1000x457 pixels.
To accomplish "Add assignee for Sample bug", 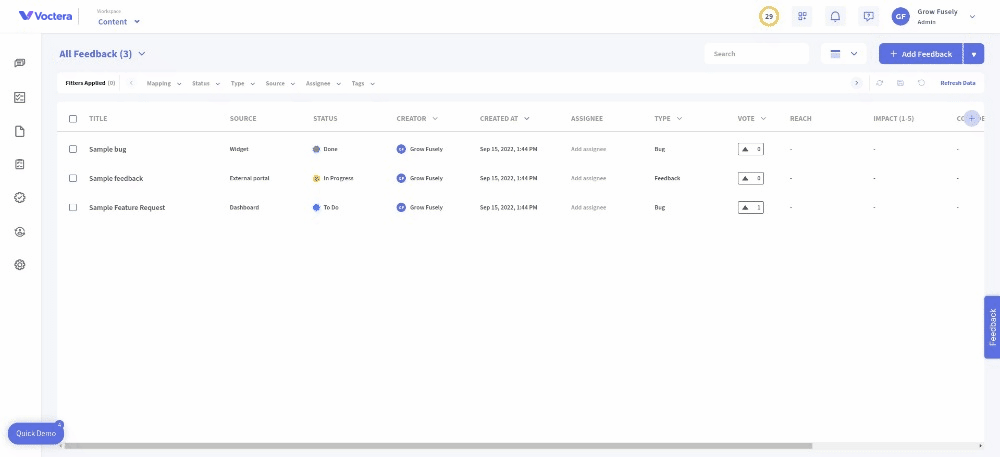I will (588, 149).
